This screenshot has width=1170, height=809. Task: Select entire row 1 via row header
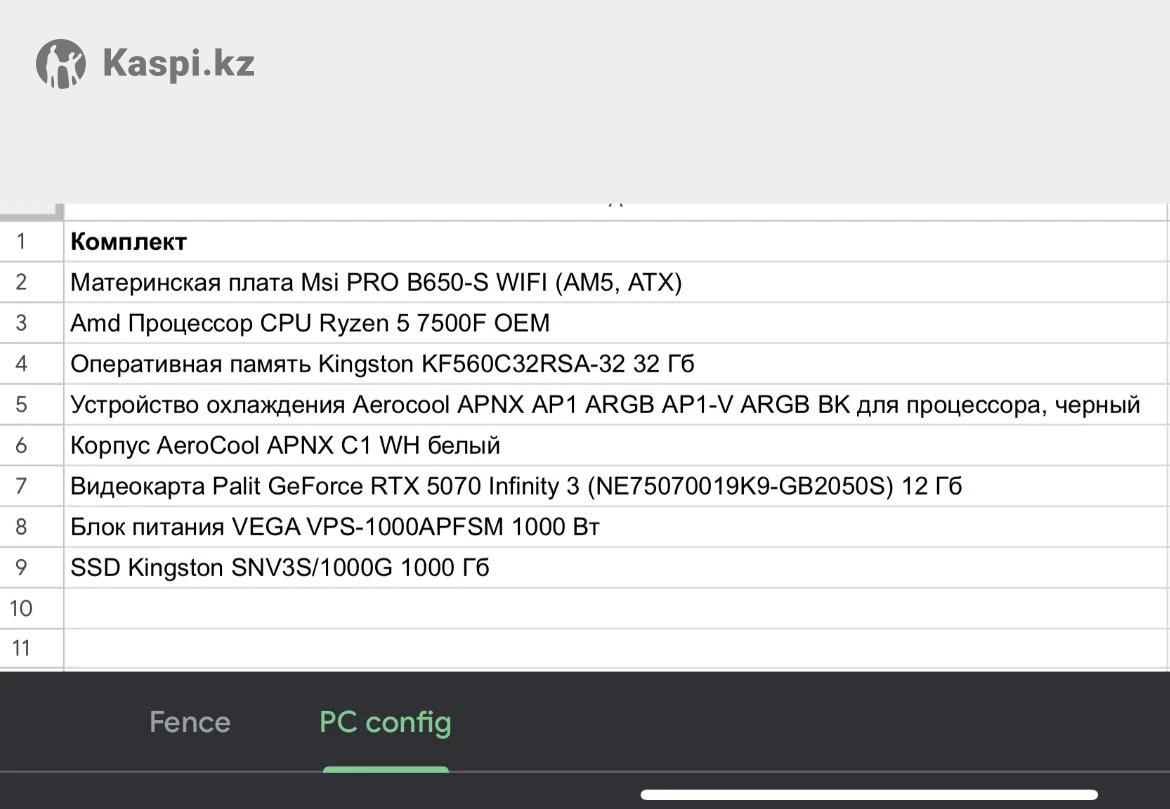[x=22, y=242]
